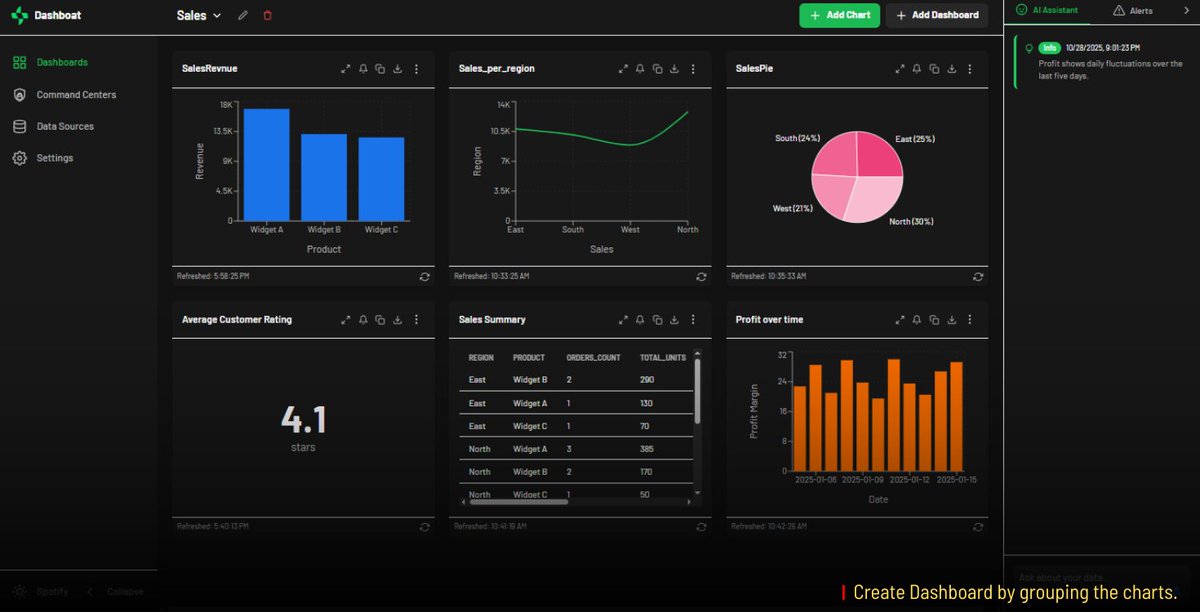This screenshot has height=612, width=1200.
Task: Edit the Sales dashboard name with the pencil icon
Action: coord(241,15)
